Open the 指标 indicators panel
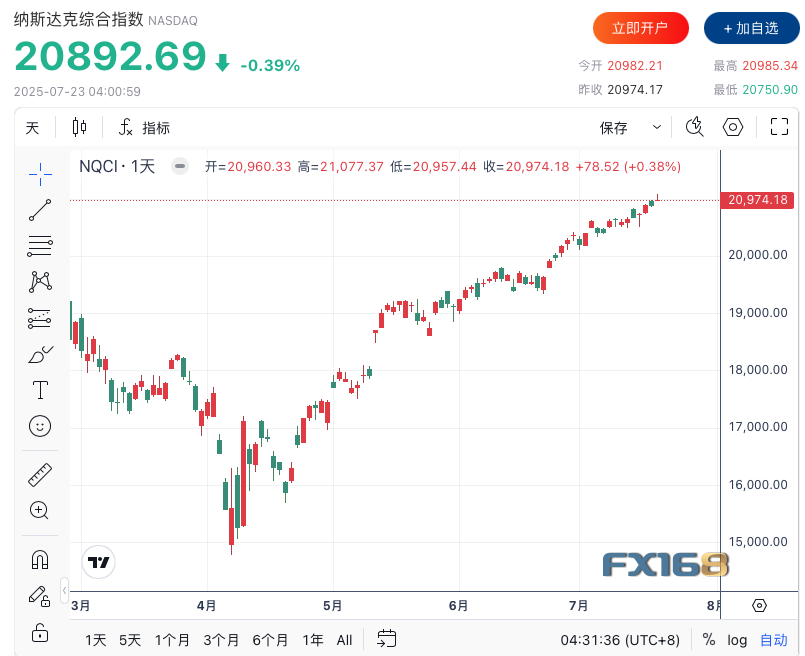This screenshot has width=805, height=656. pos(145,127)
